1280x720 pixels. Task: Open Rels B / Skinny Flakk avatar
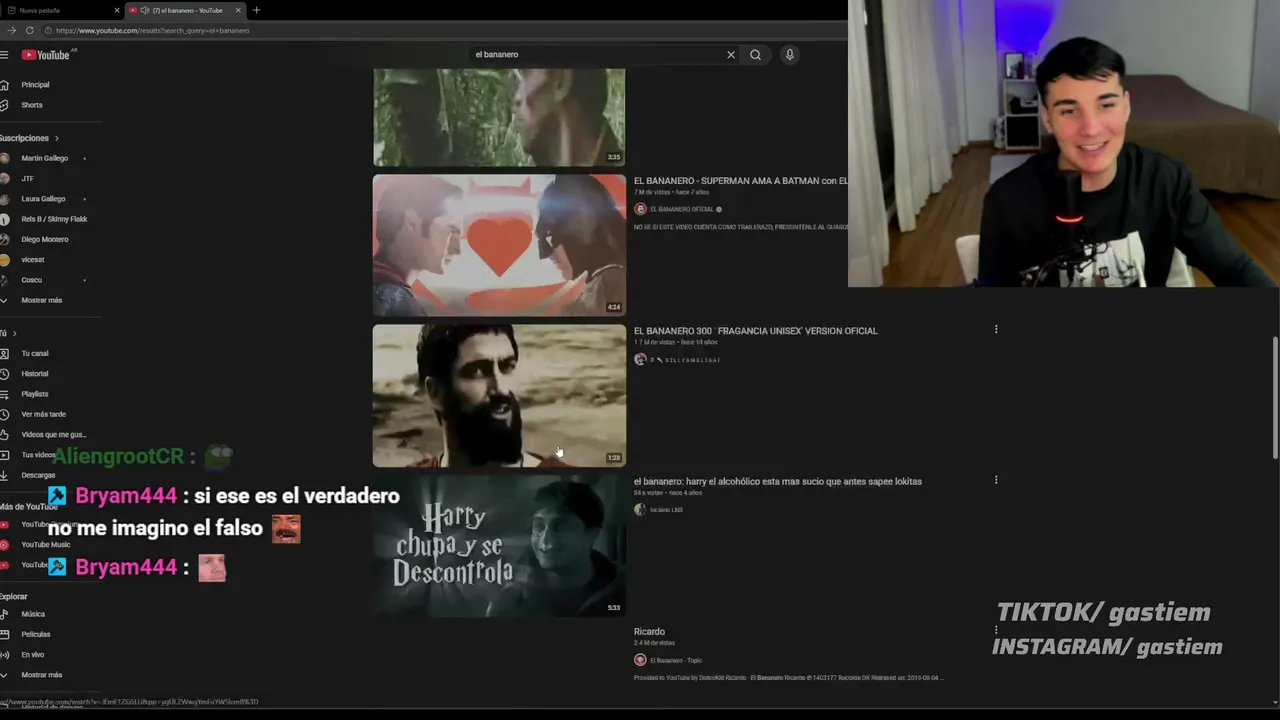click(5, 219)
